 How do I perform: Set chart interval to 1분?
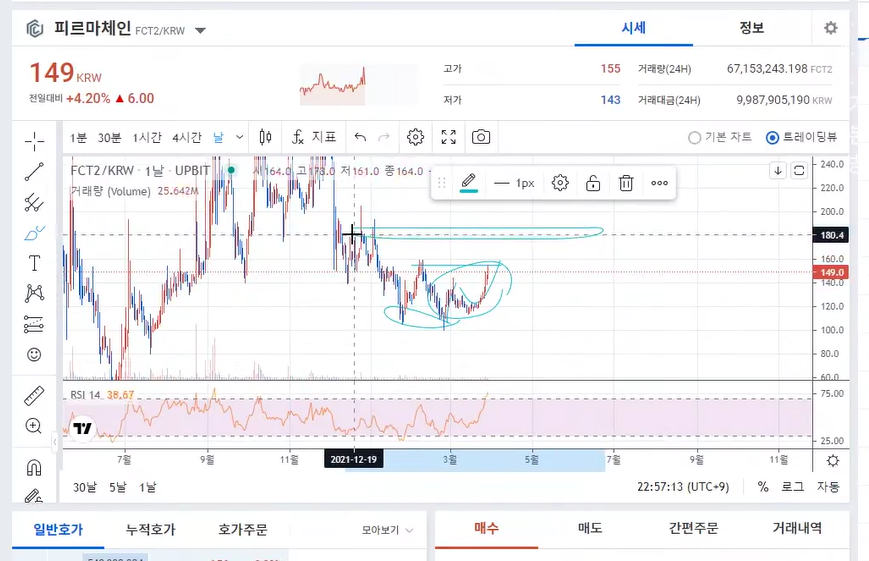pyautogui.click(x=78, y=137)
